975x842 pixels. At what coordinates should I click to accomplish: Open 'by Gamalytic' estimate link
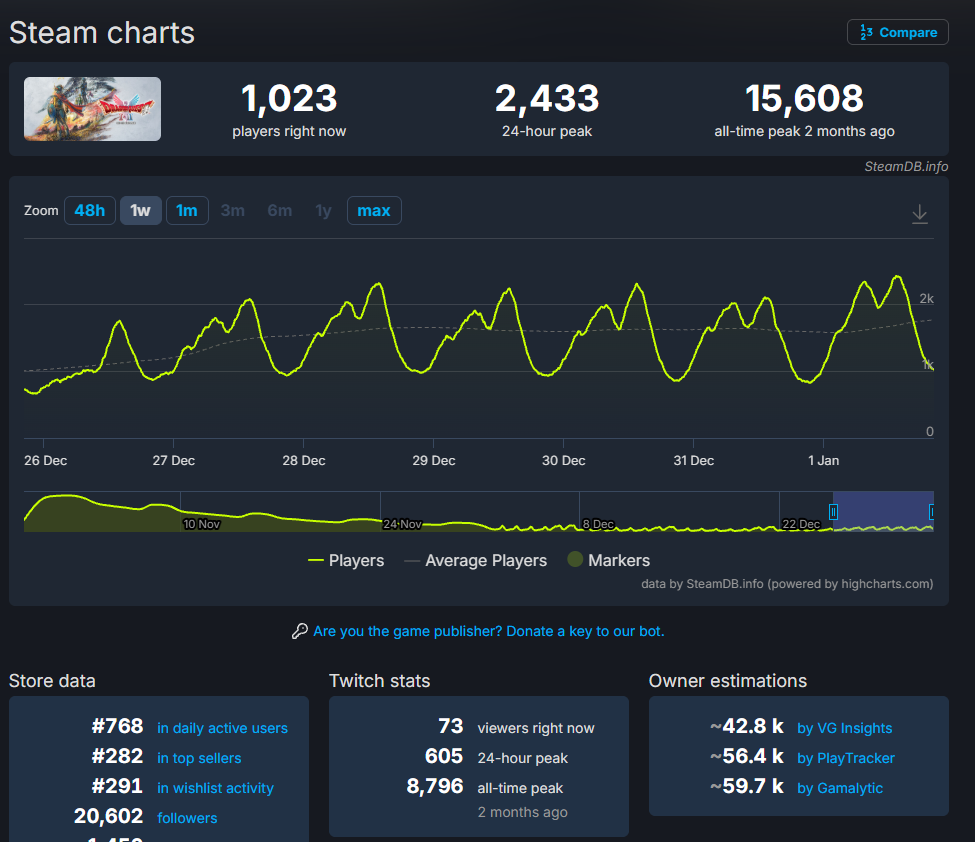[840, 788]
